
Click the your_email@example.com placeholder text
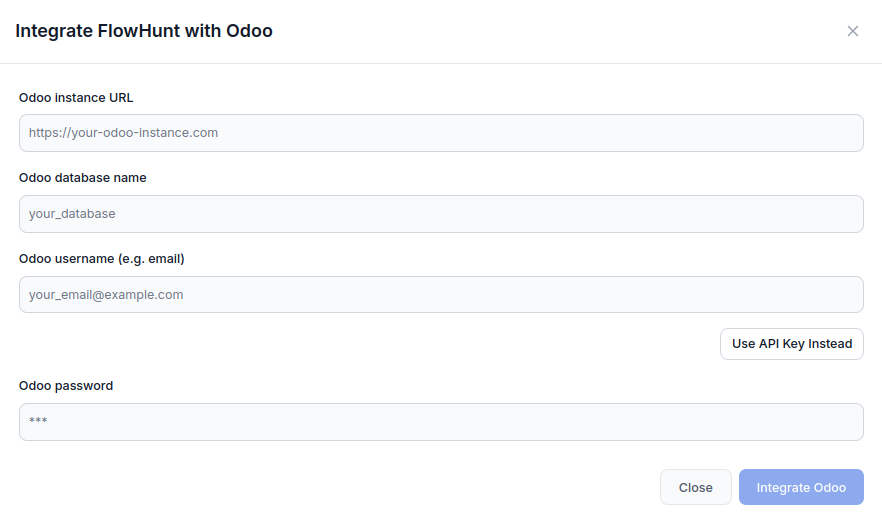click(106, 295)
